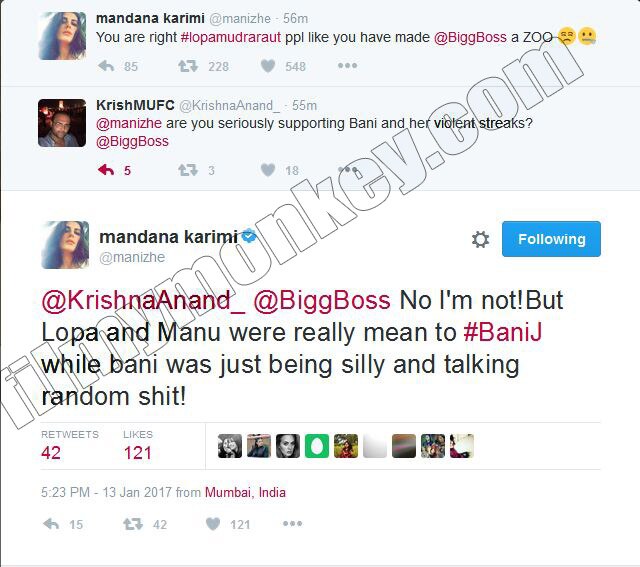This screenshot has height=567, width=640.
Task: Open the #BaniJ hashtag
Action: [x=503, y=332]
